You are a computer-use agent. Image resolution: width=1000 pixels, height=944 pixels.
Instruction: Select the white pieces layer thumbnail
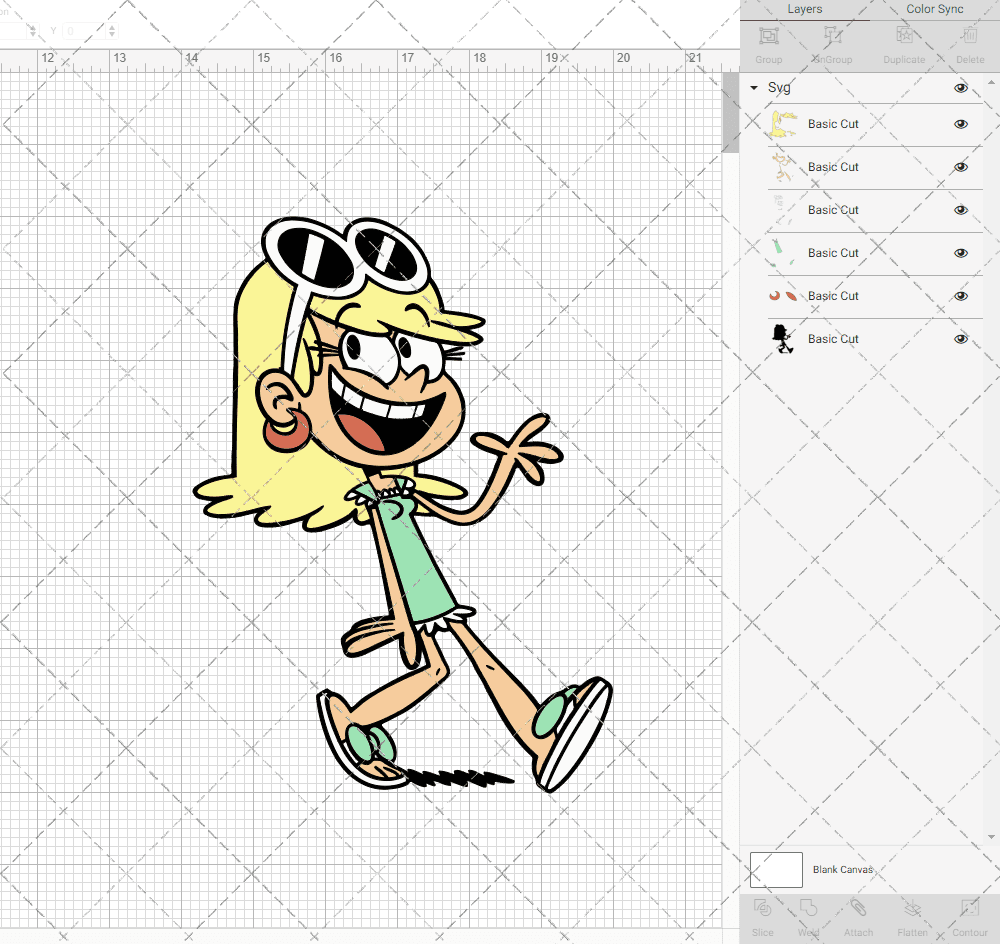pos(783,210)
